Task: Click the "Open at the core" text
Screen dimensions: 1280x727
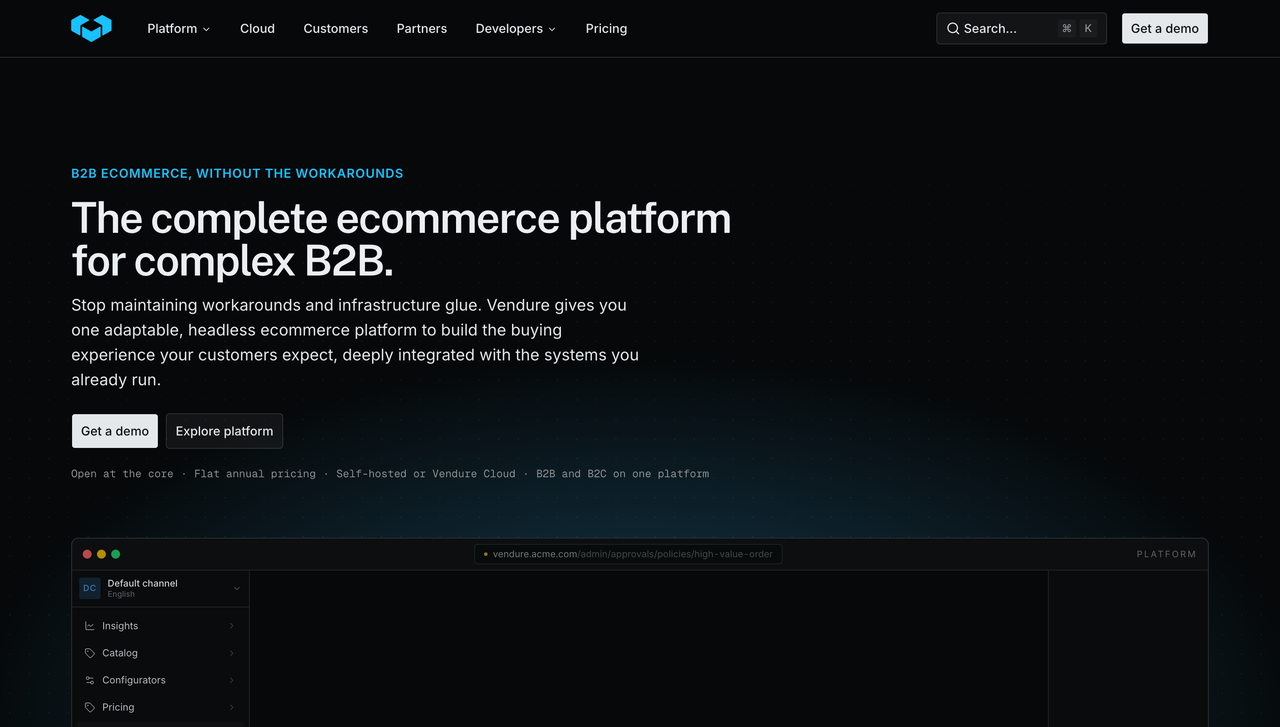Action: pos(122,474)
